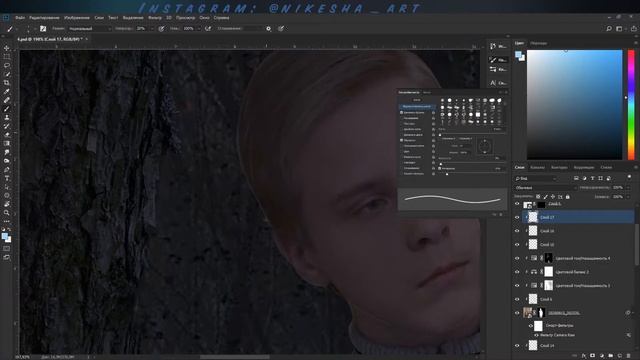Screen dimensions: 640x360
Task: Open the Изображение menu
Action: pyautogui.click(x=77, y=18)
